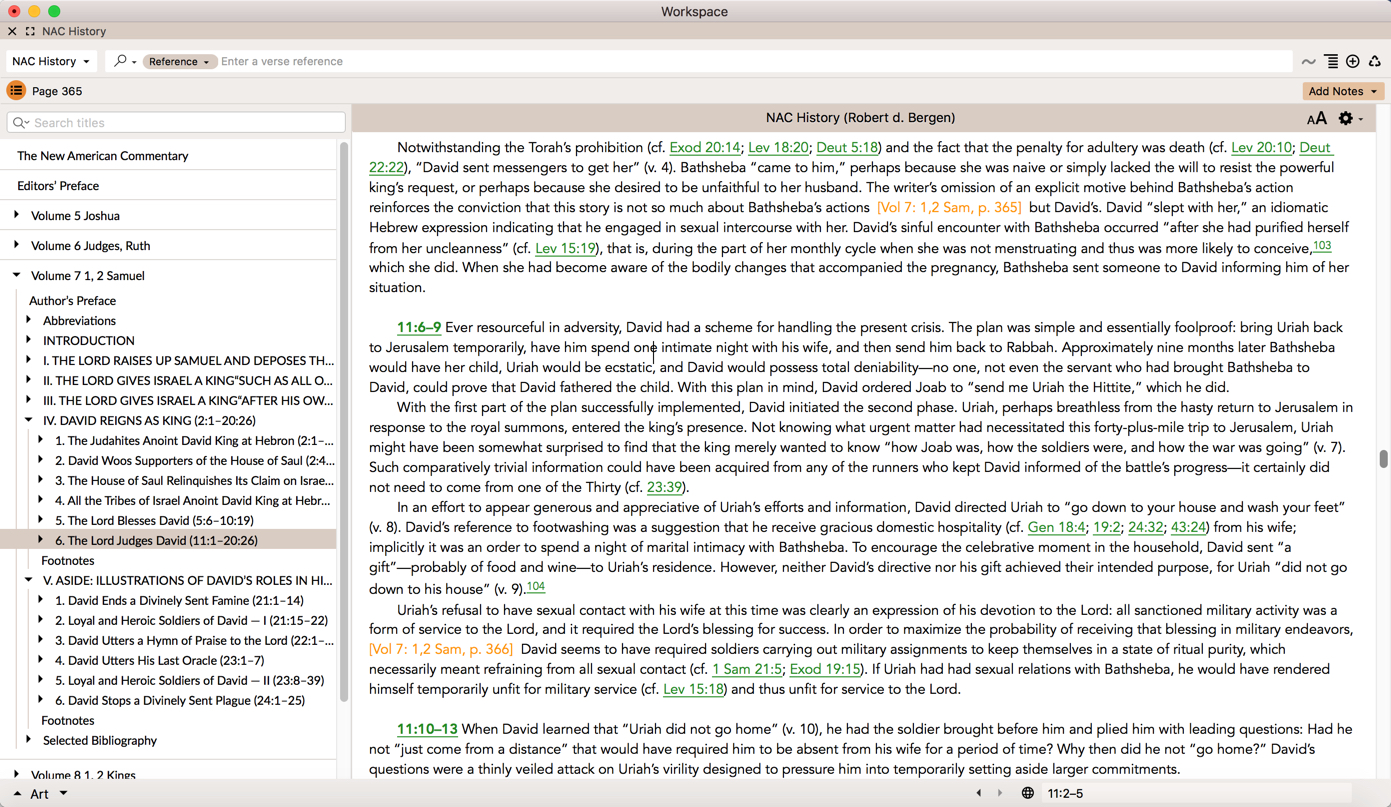
Task: Open the gear display settings menu
Action: (x=1350, y=119)
